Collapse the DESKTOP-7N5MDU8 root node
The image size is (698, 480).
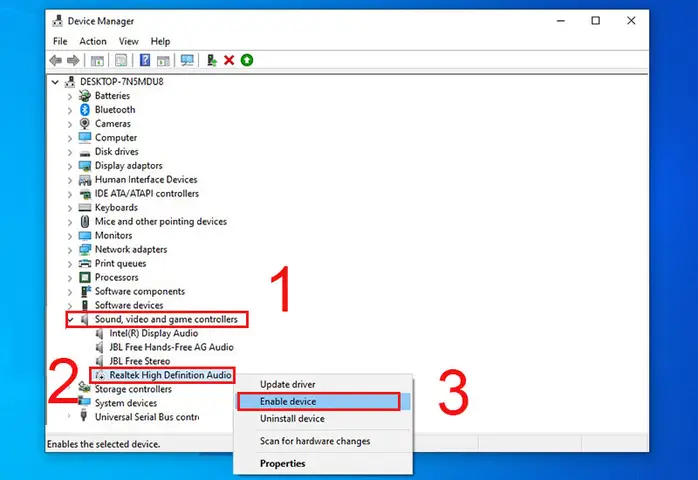click(x=56, y=82)
